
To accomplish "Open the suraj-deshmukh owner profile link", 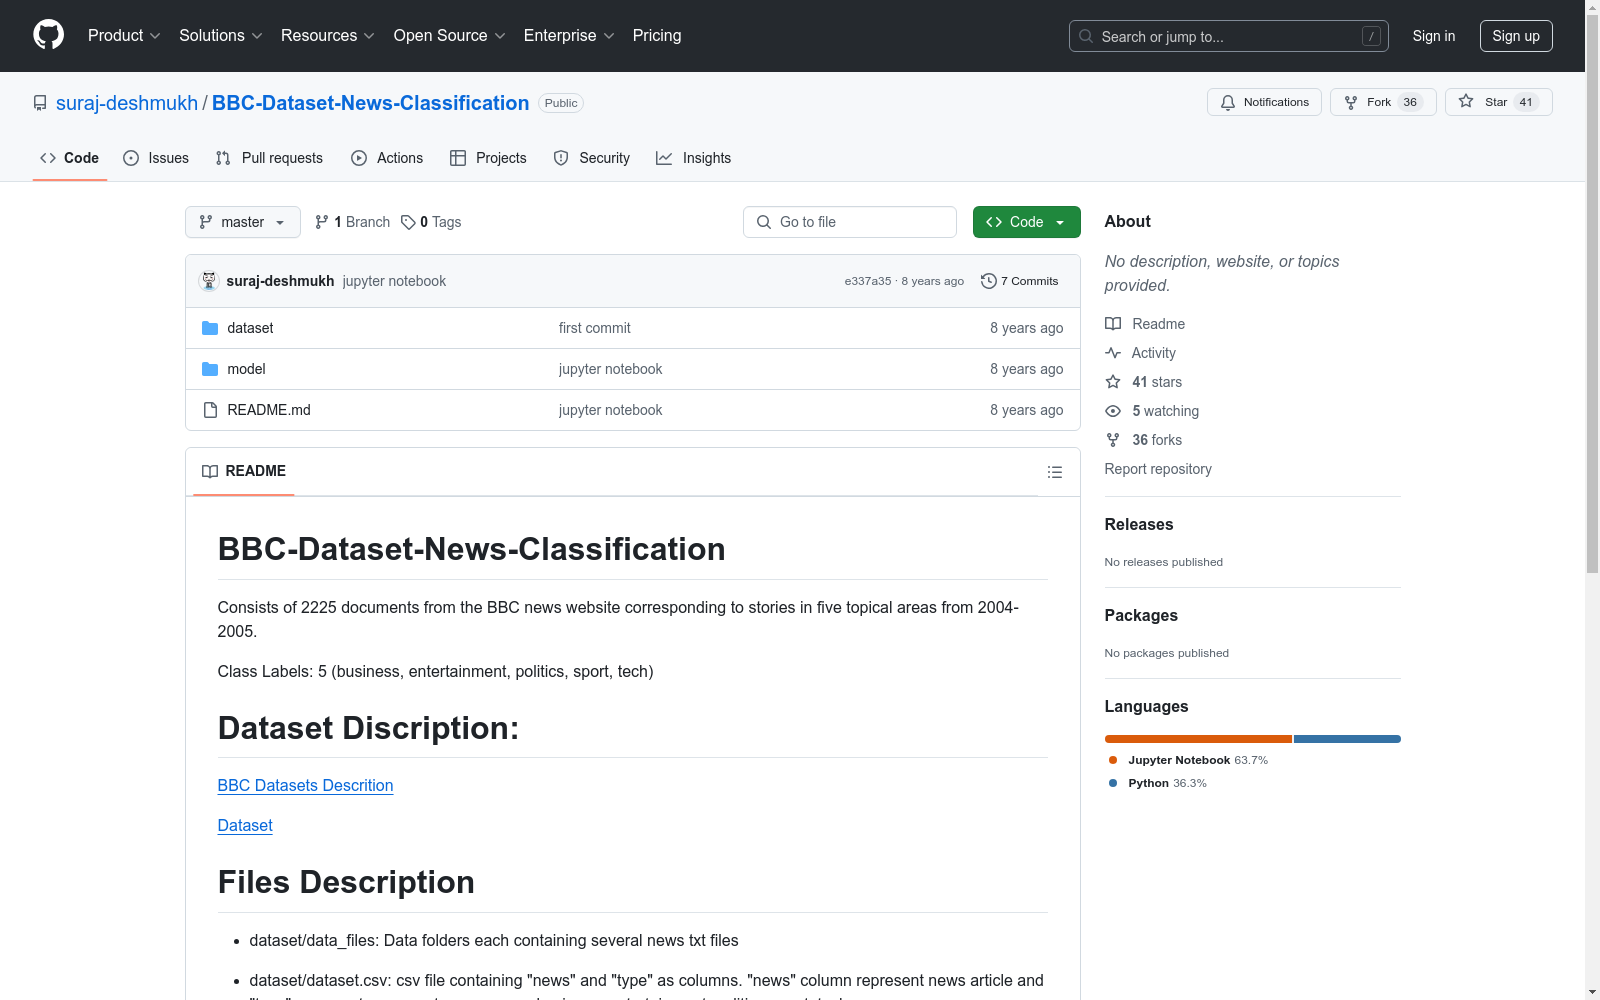I will click(127, 103).
